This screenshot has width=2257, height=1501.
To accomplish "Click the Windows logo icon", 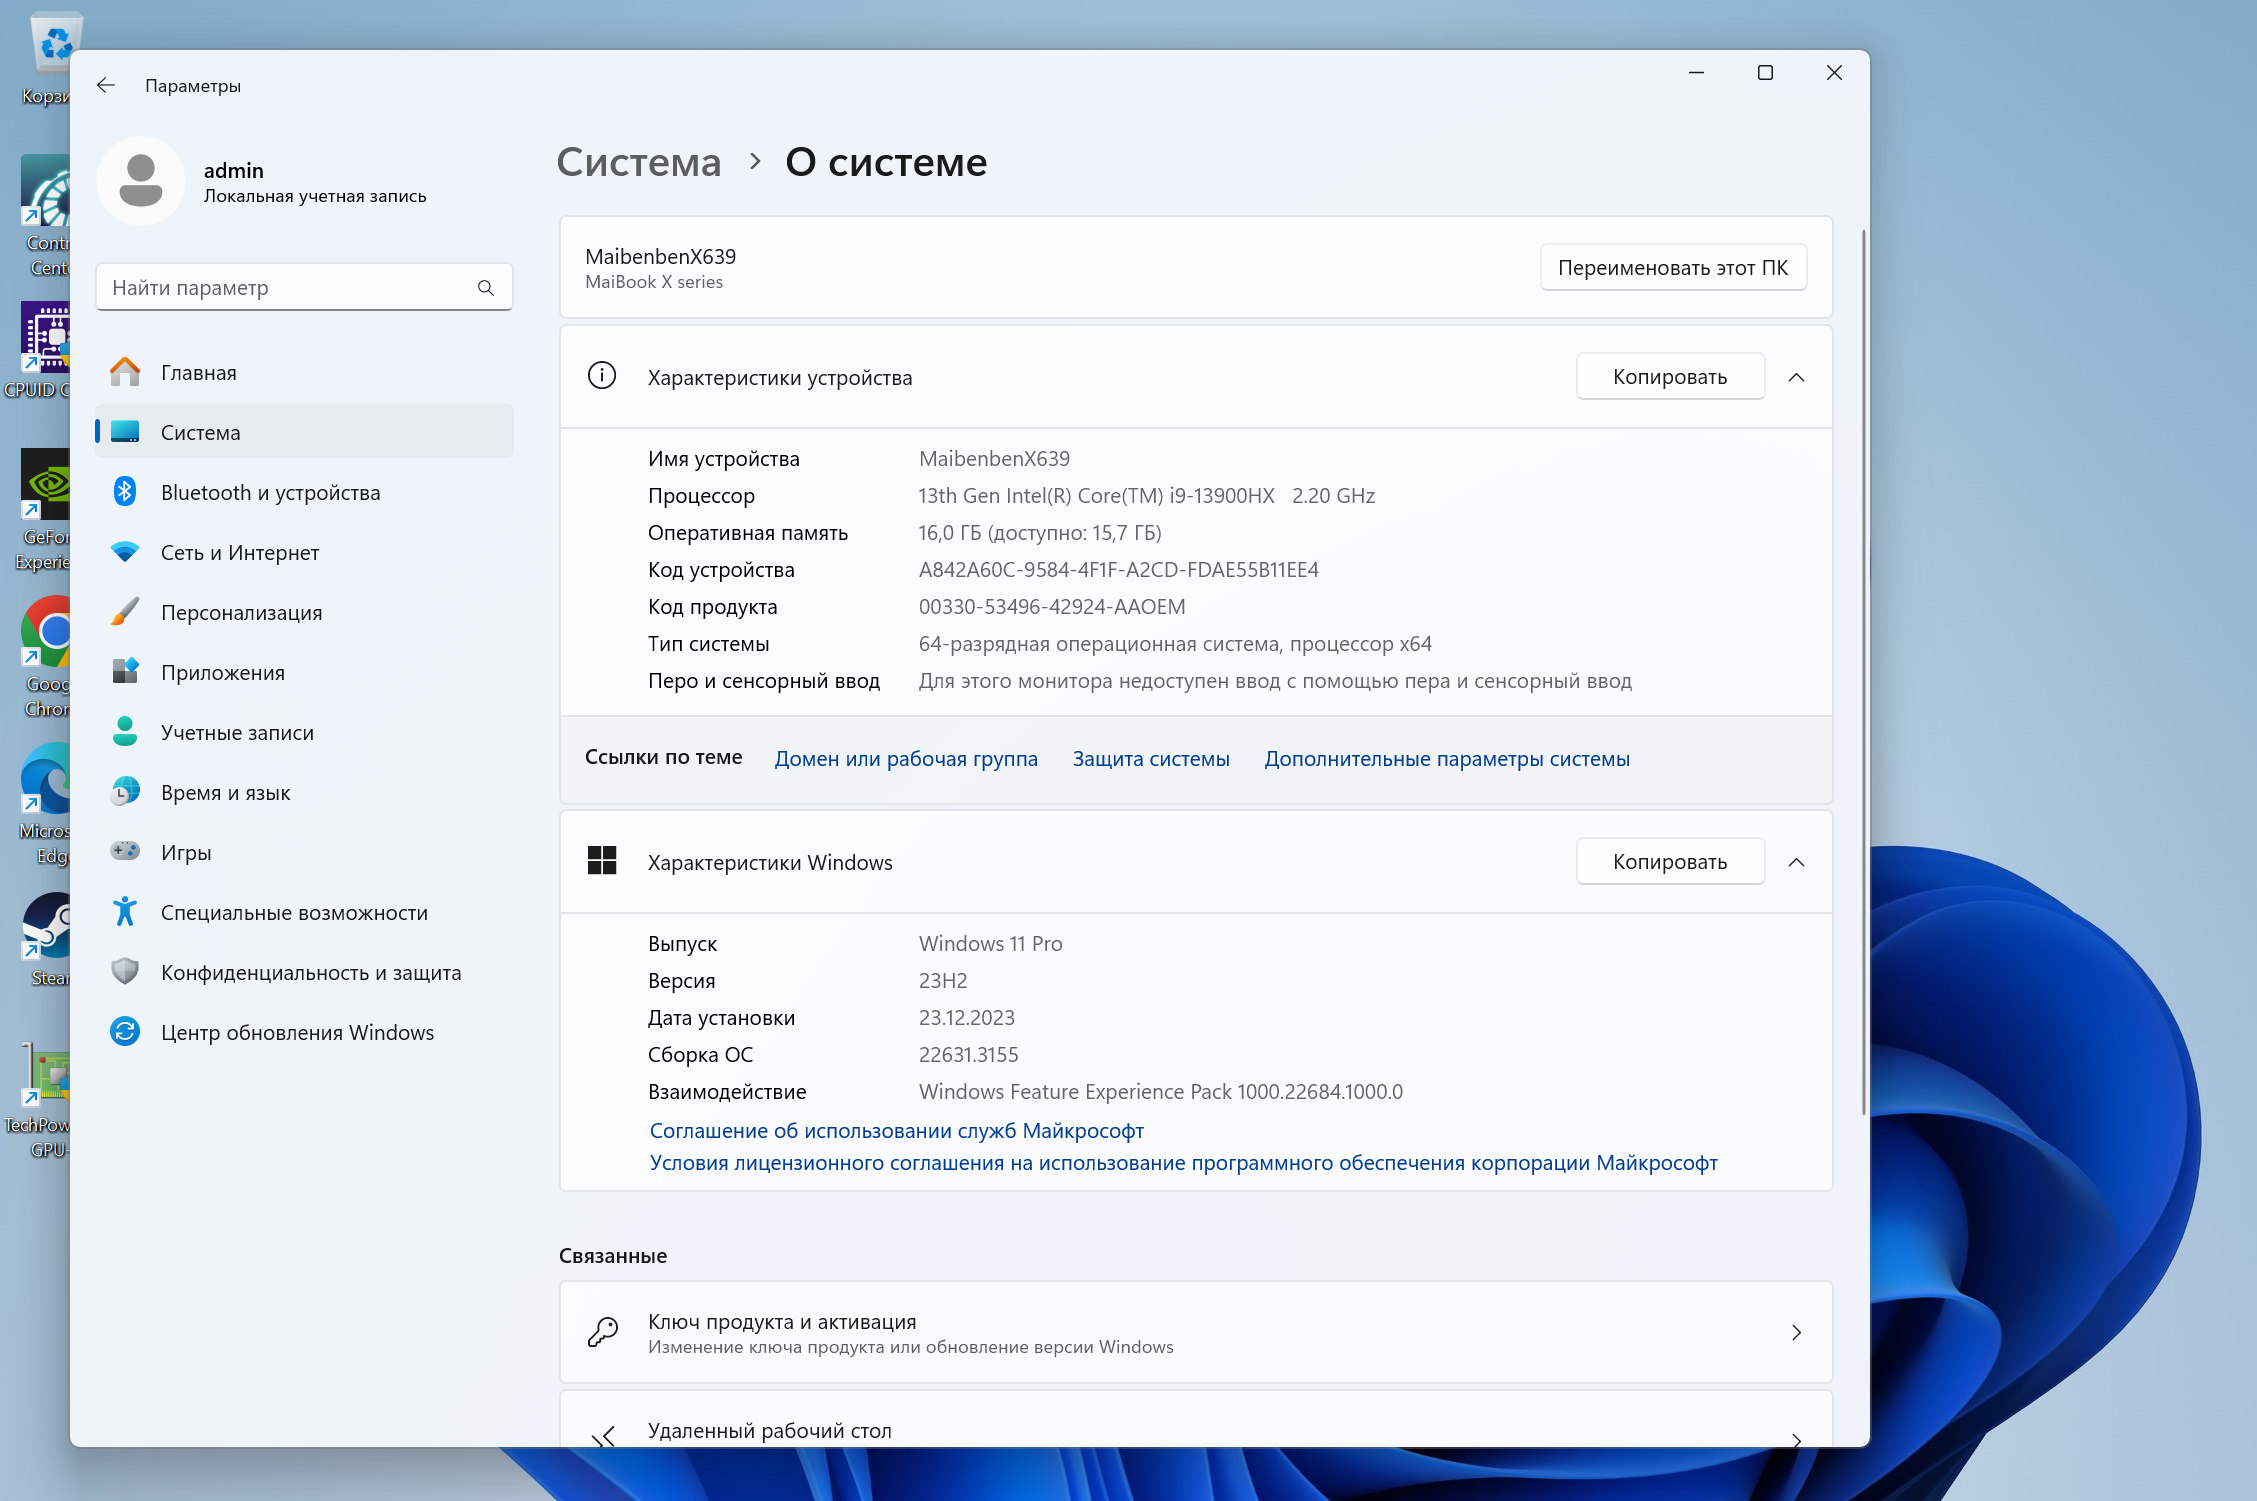I will pos(602,861).
